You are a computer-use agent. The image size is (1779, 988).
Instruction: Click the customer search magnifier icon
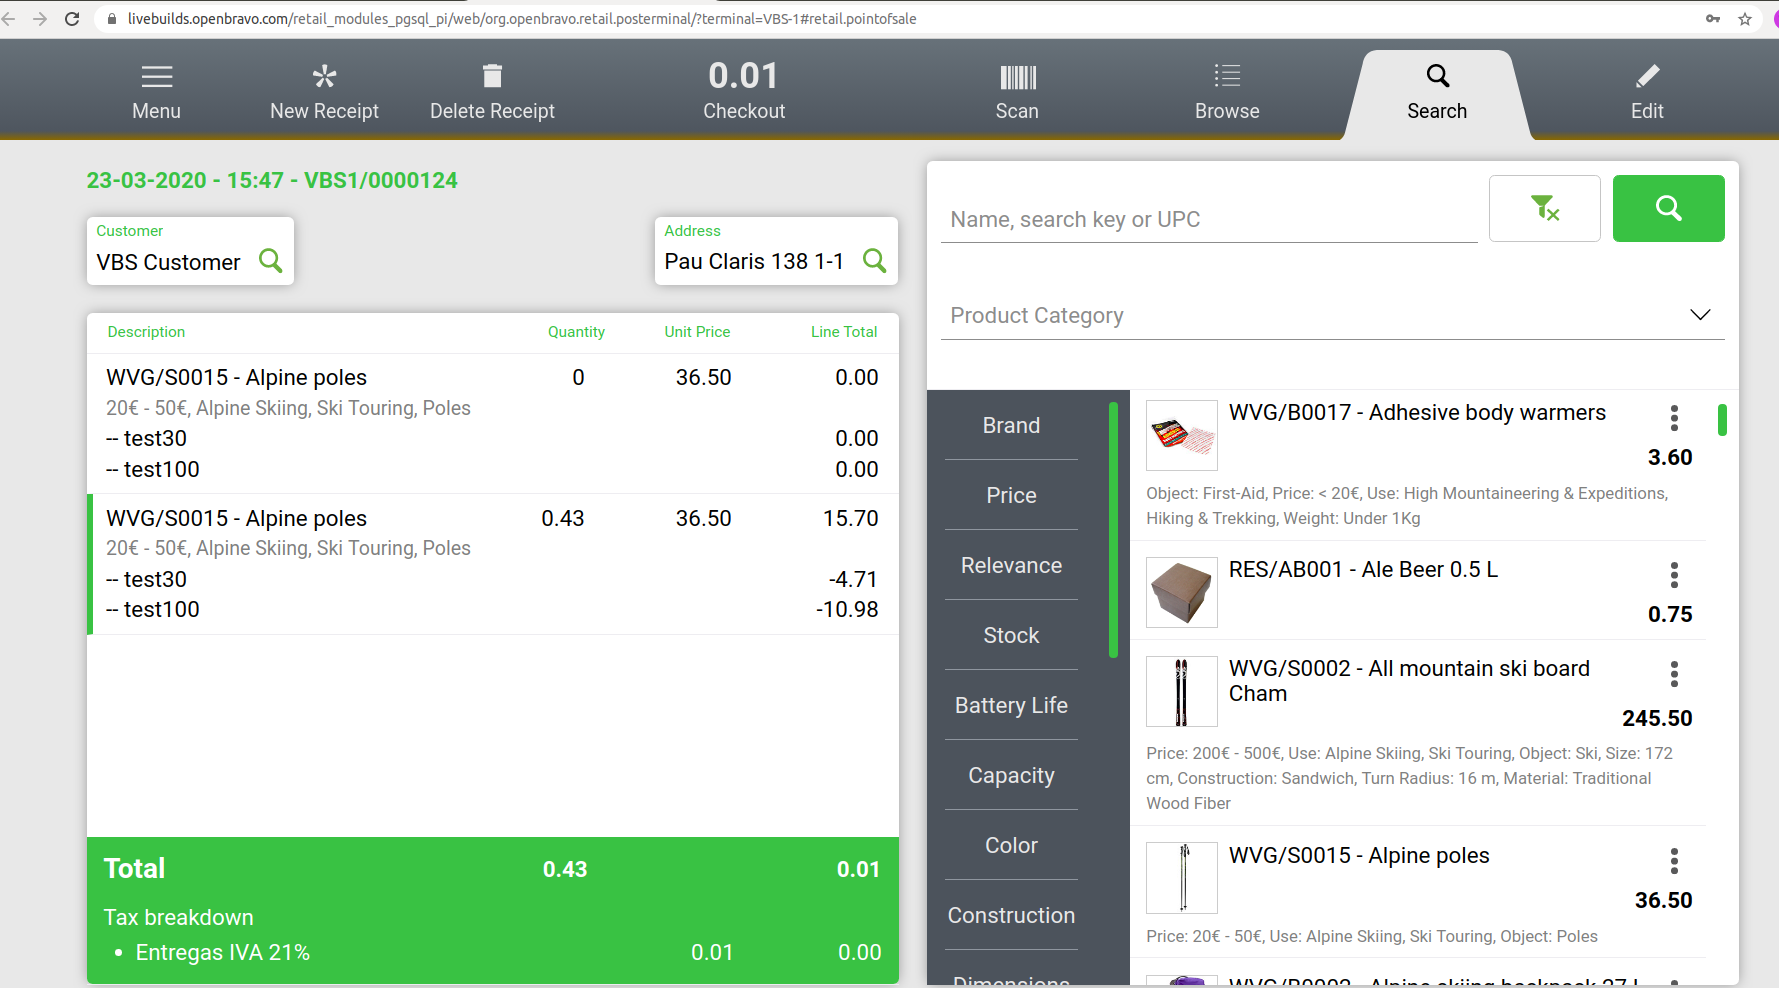270,261
